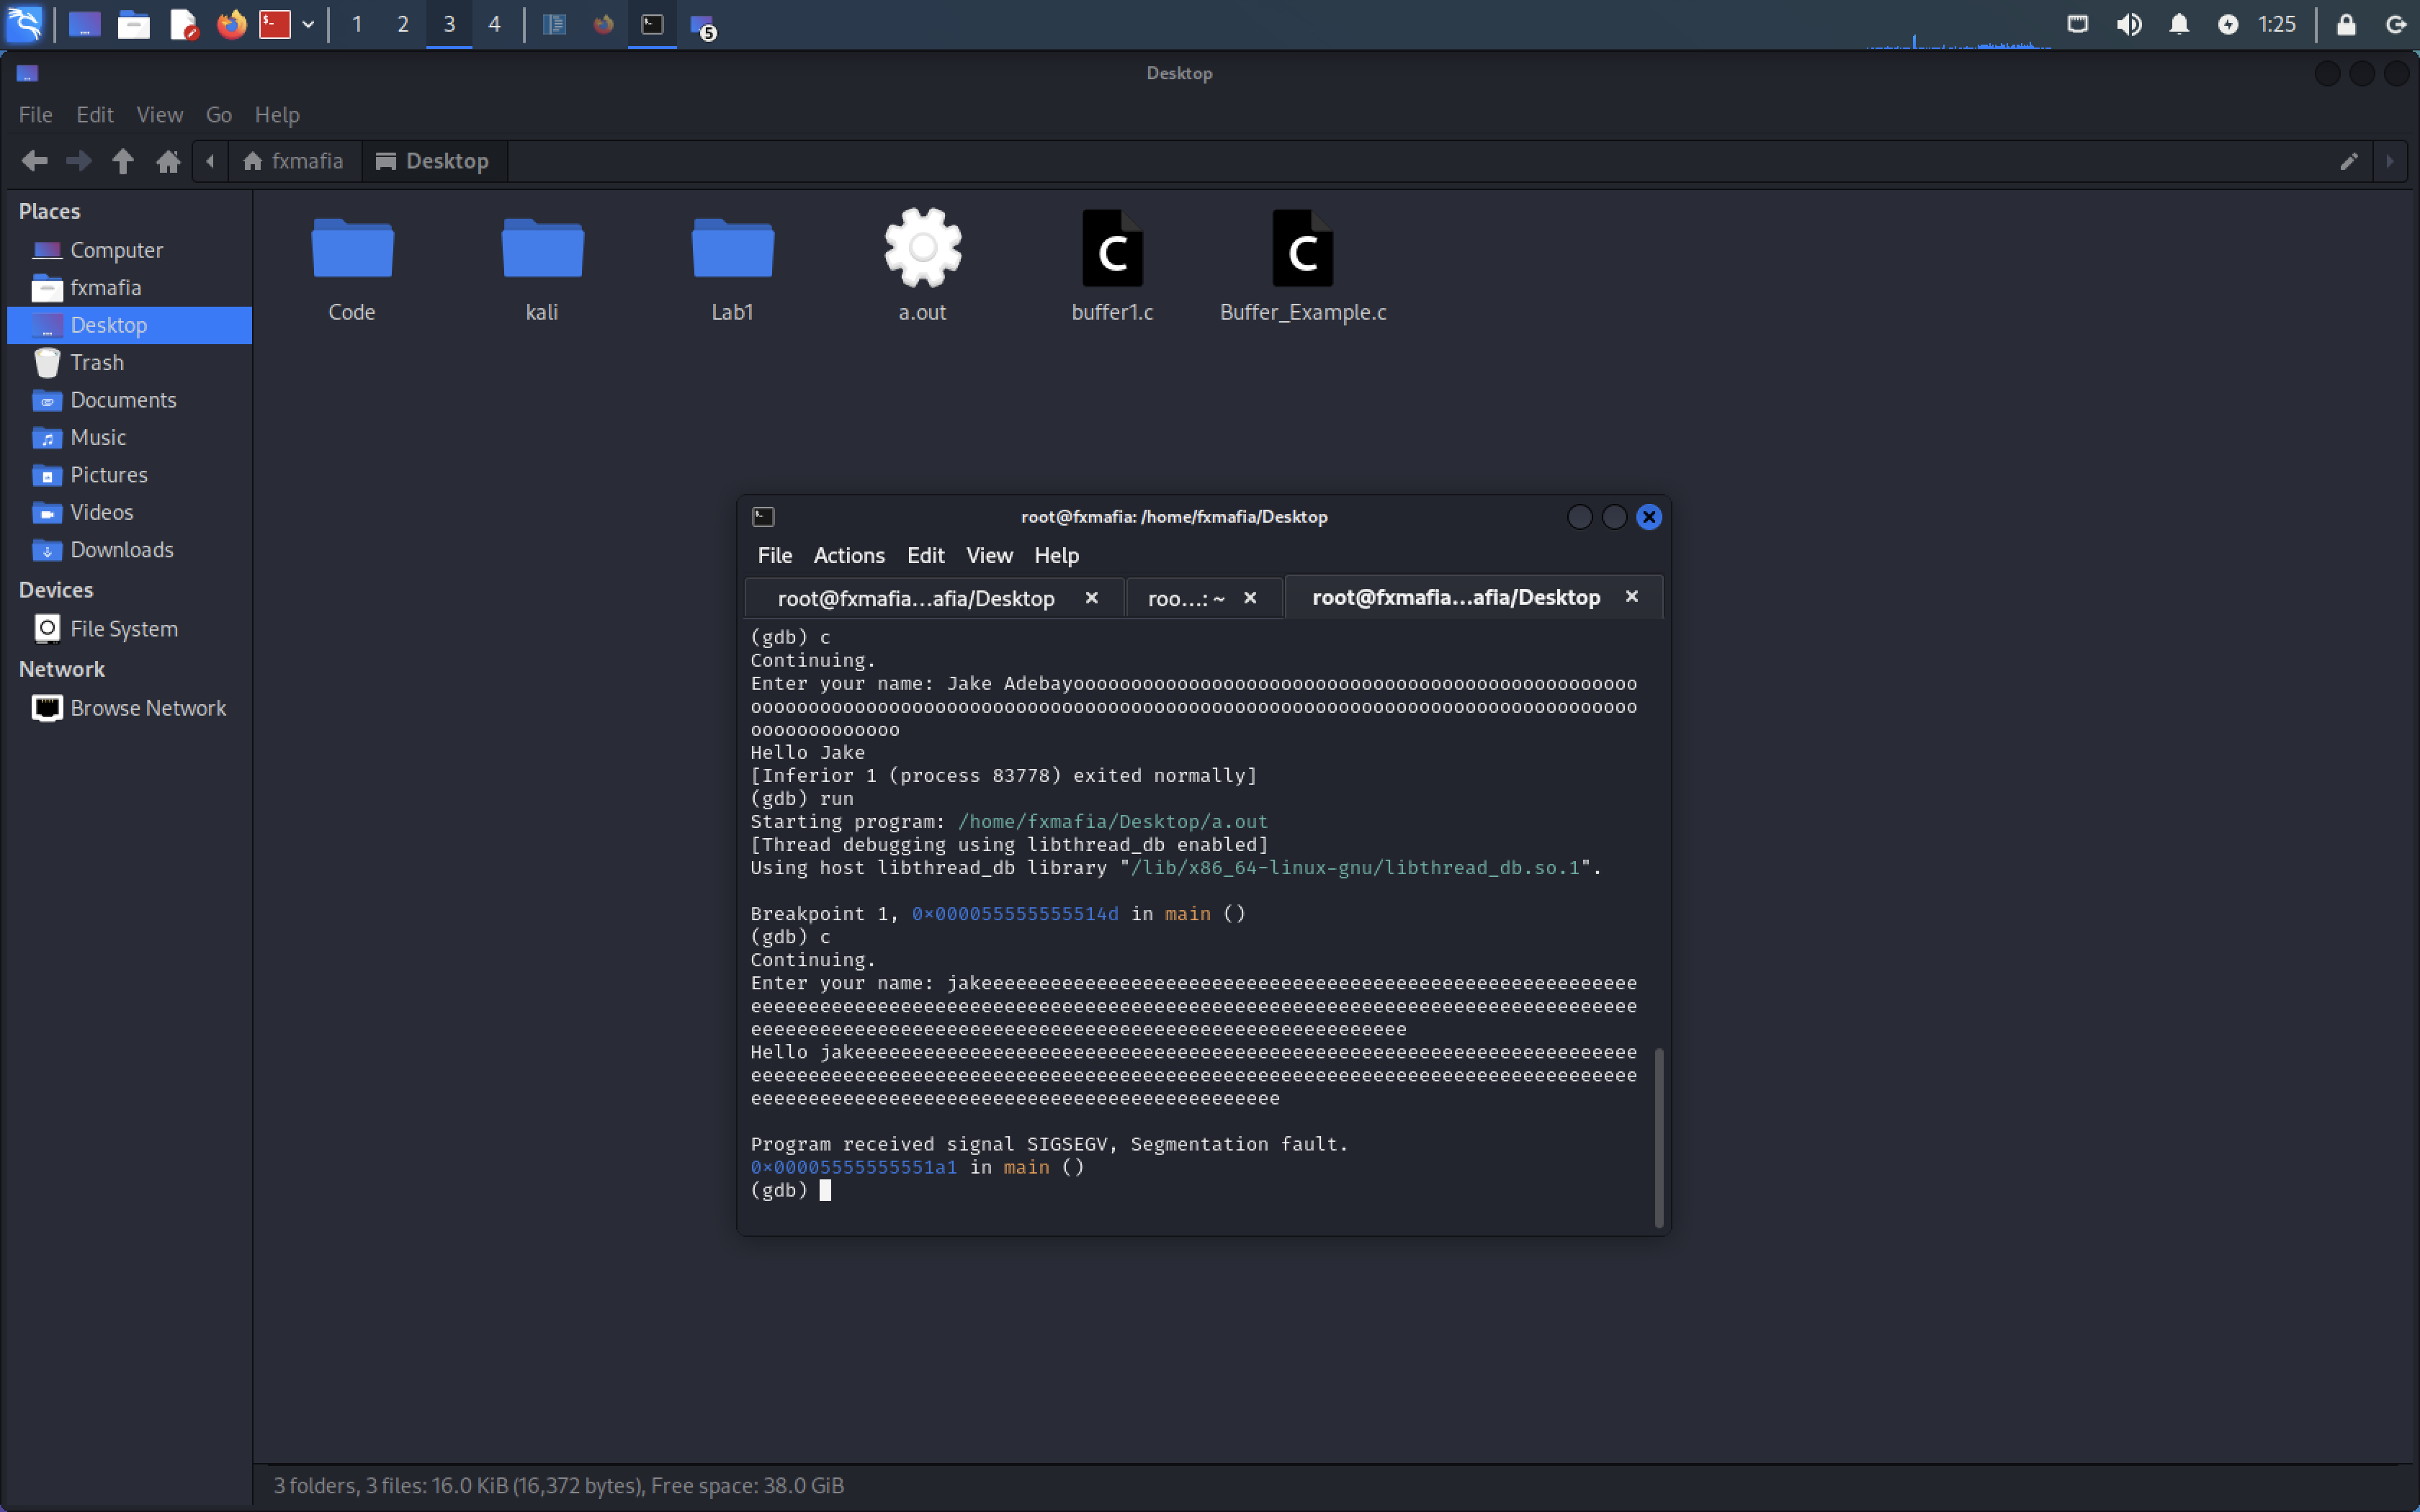Click the power manager tray icon

[x=2228, y=24]
